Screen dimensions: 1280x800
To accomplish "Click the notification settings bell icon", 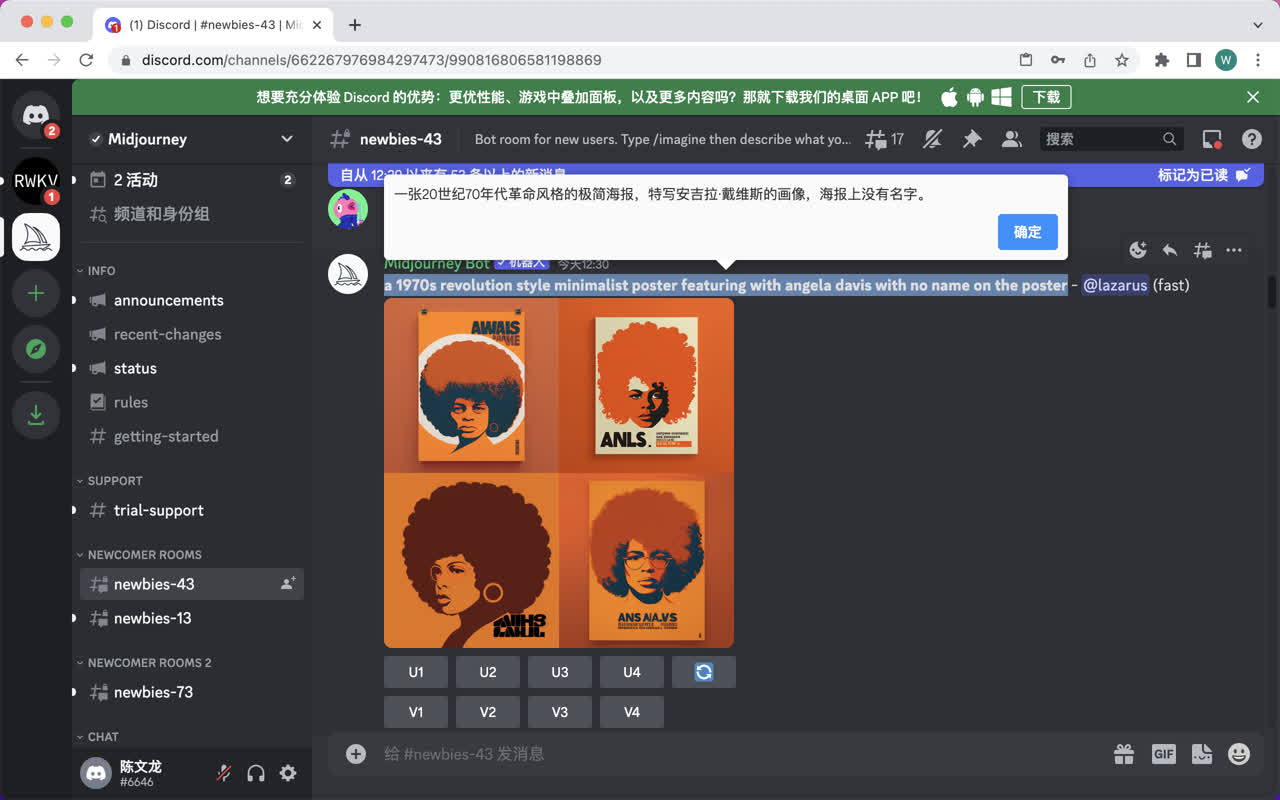I will coord(932,139).
